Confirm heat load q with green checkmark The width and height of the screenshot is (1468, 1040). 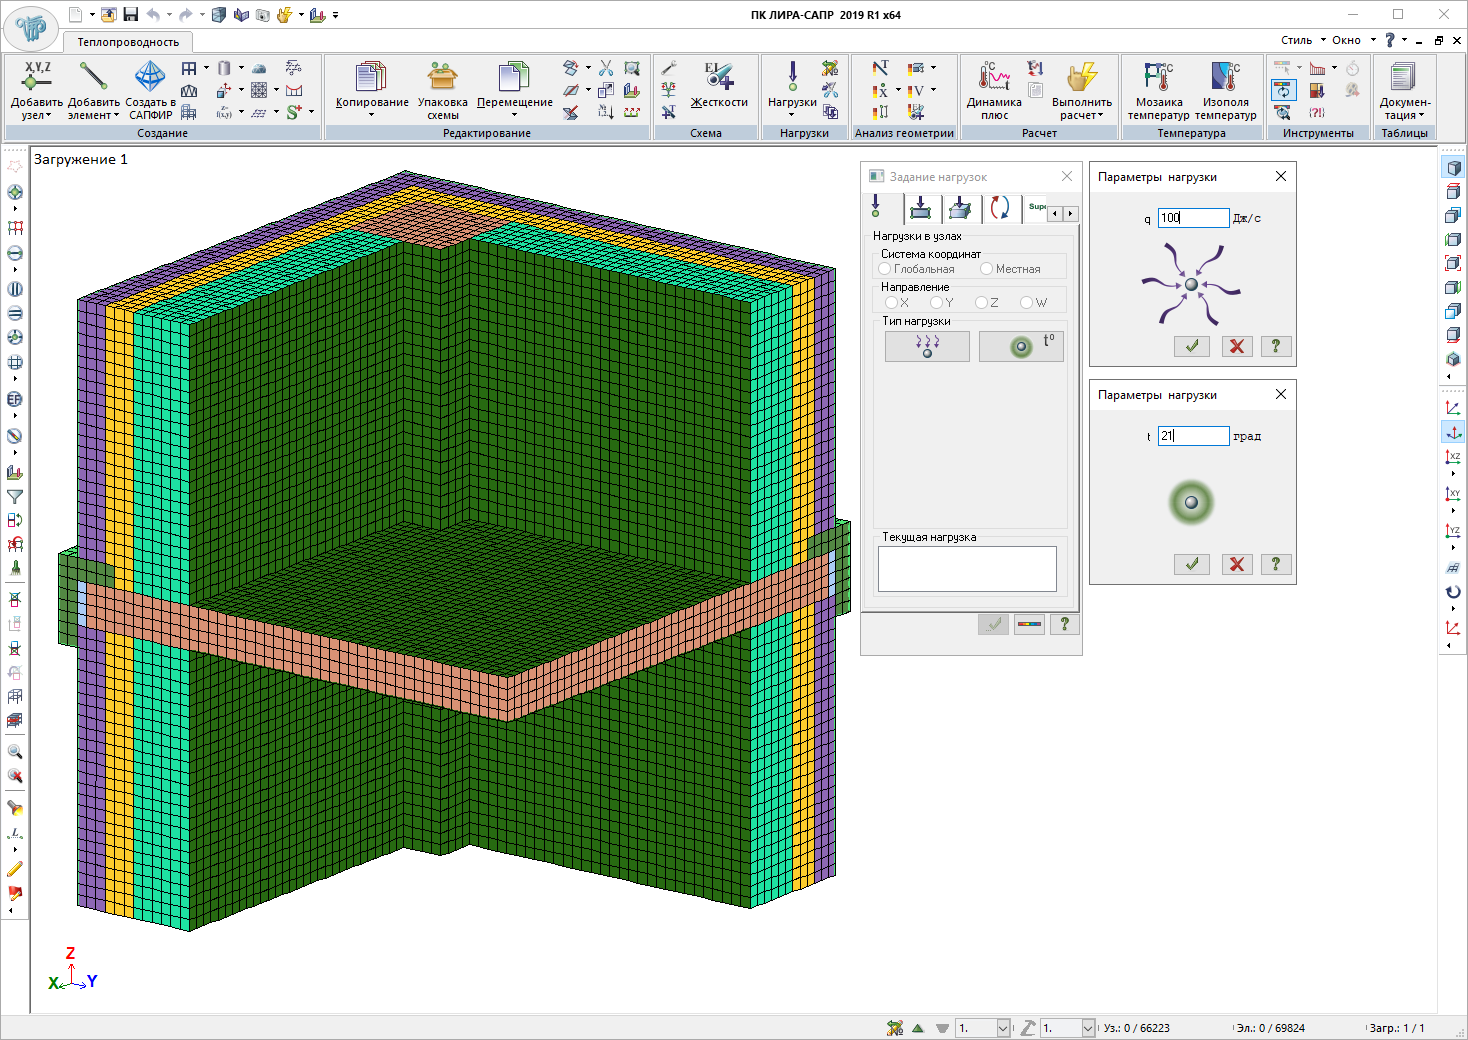click(x=1191, y=346)
